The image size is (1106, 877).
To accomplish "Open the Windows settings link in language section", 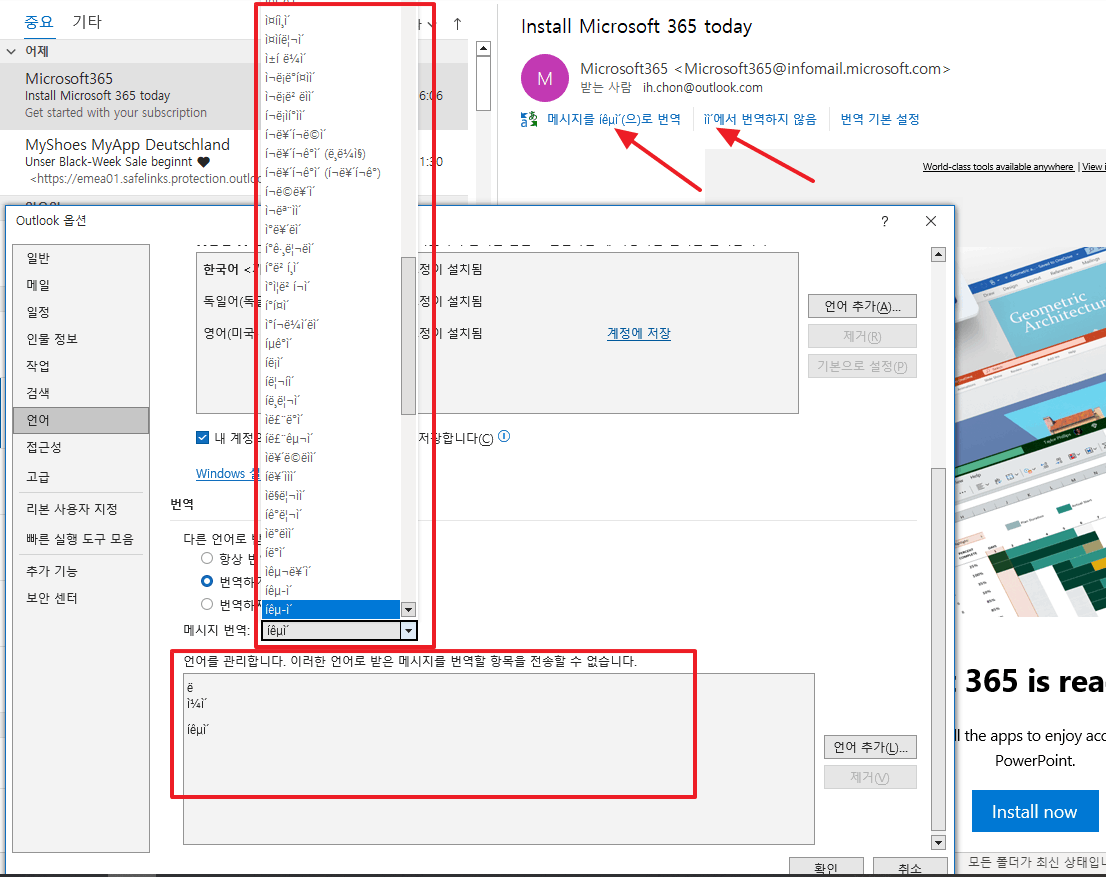I will pos(227,473).
